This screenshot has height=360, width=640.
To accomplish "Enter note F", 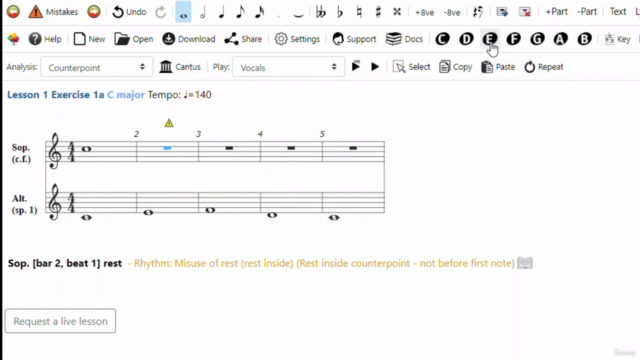I will [x=513, y=39].
